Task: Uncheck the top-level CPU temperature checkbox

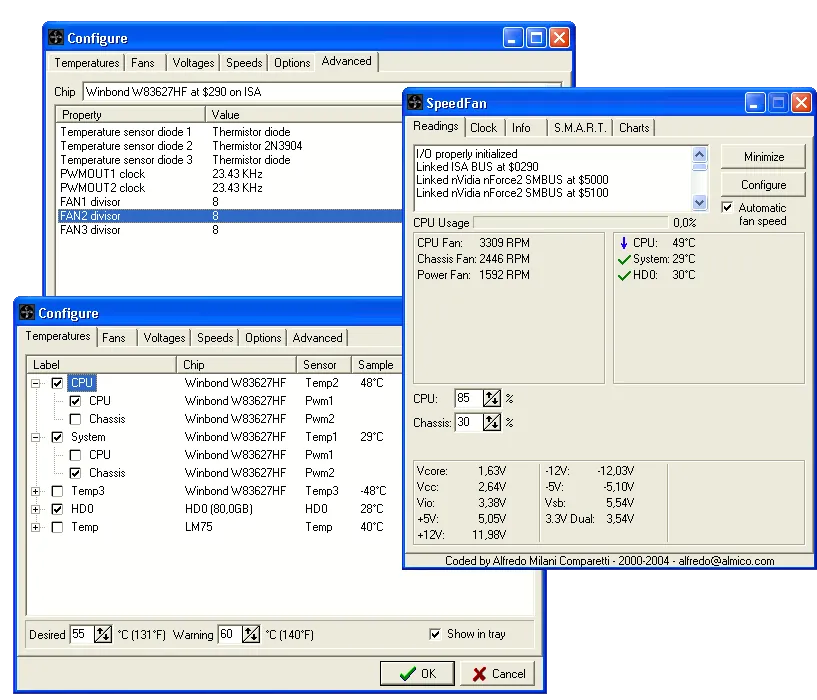Action: coord(57,383)
